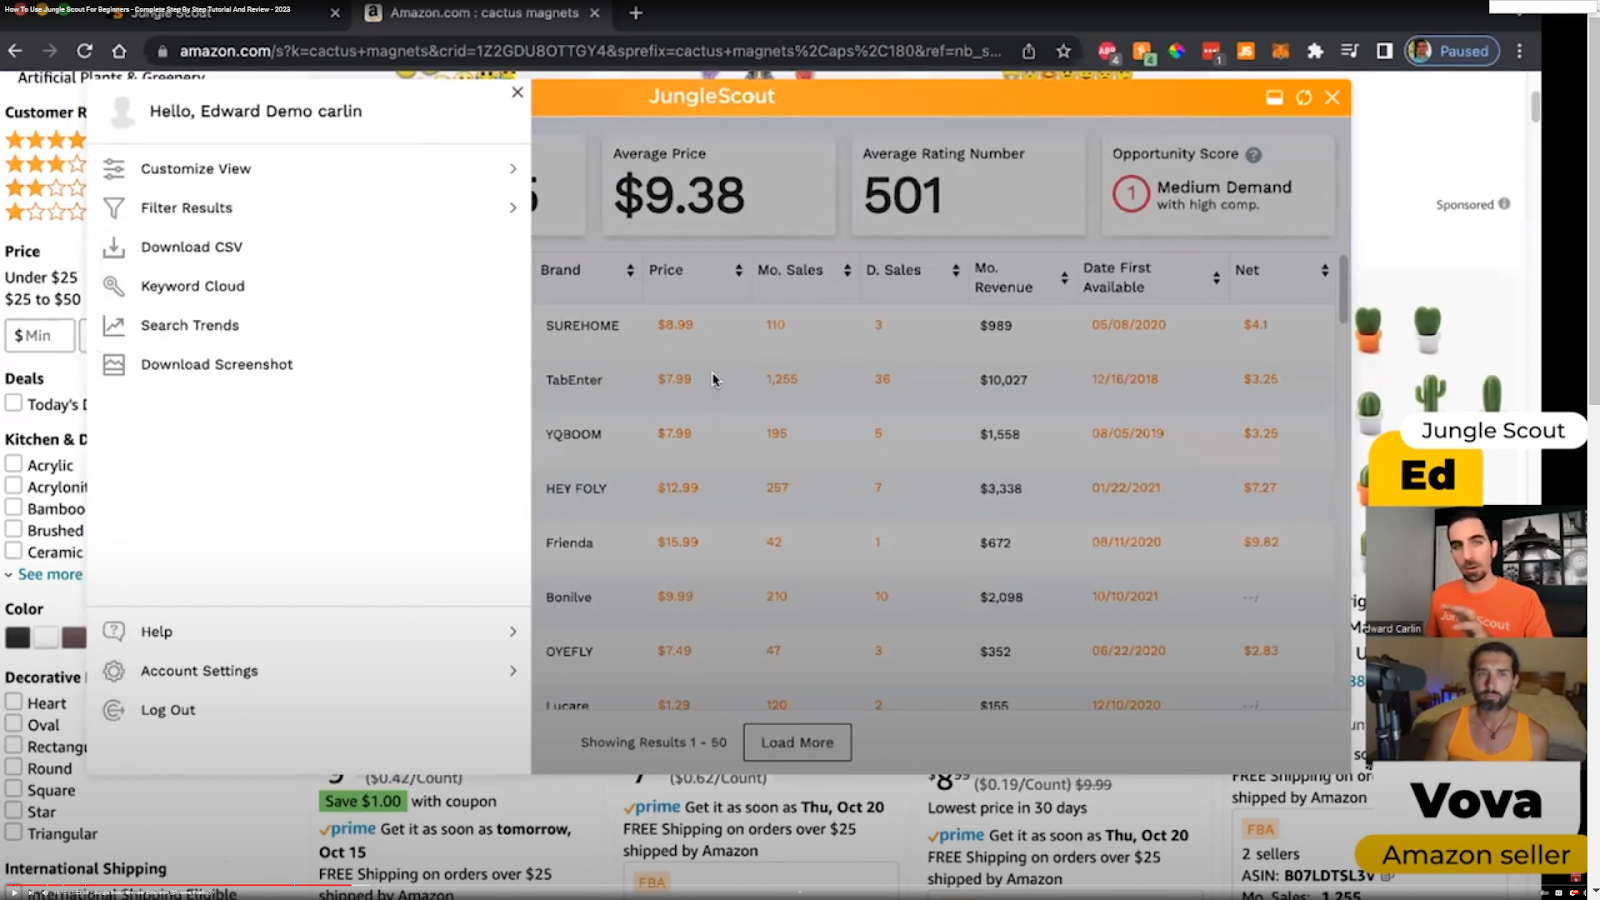Open a new browser tab
Viewport: 1600px width, 900px height.
[x=636, y=13]
